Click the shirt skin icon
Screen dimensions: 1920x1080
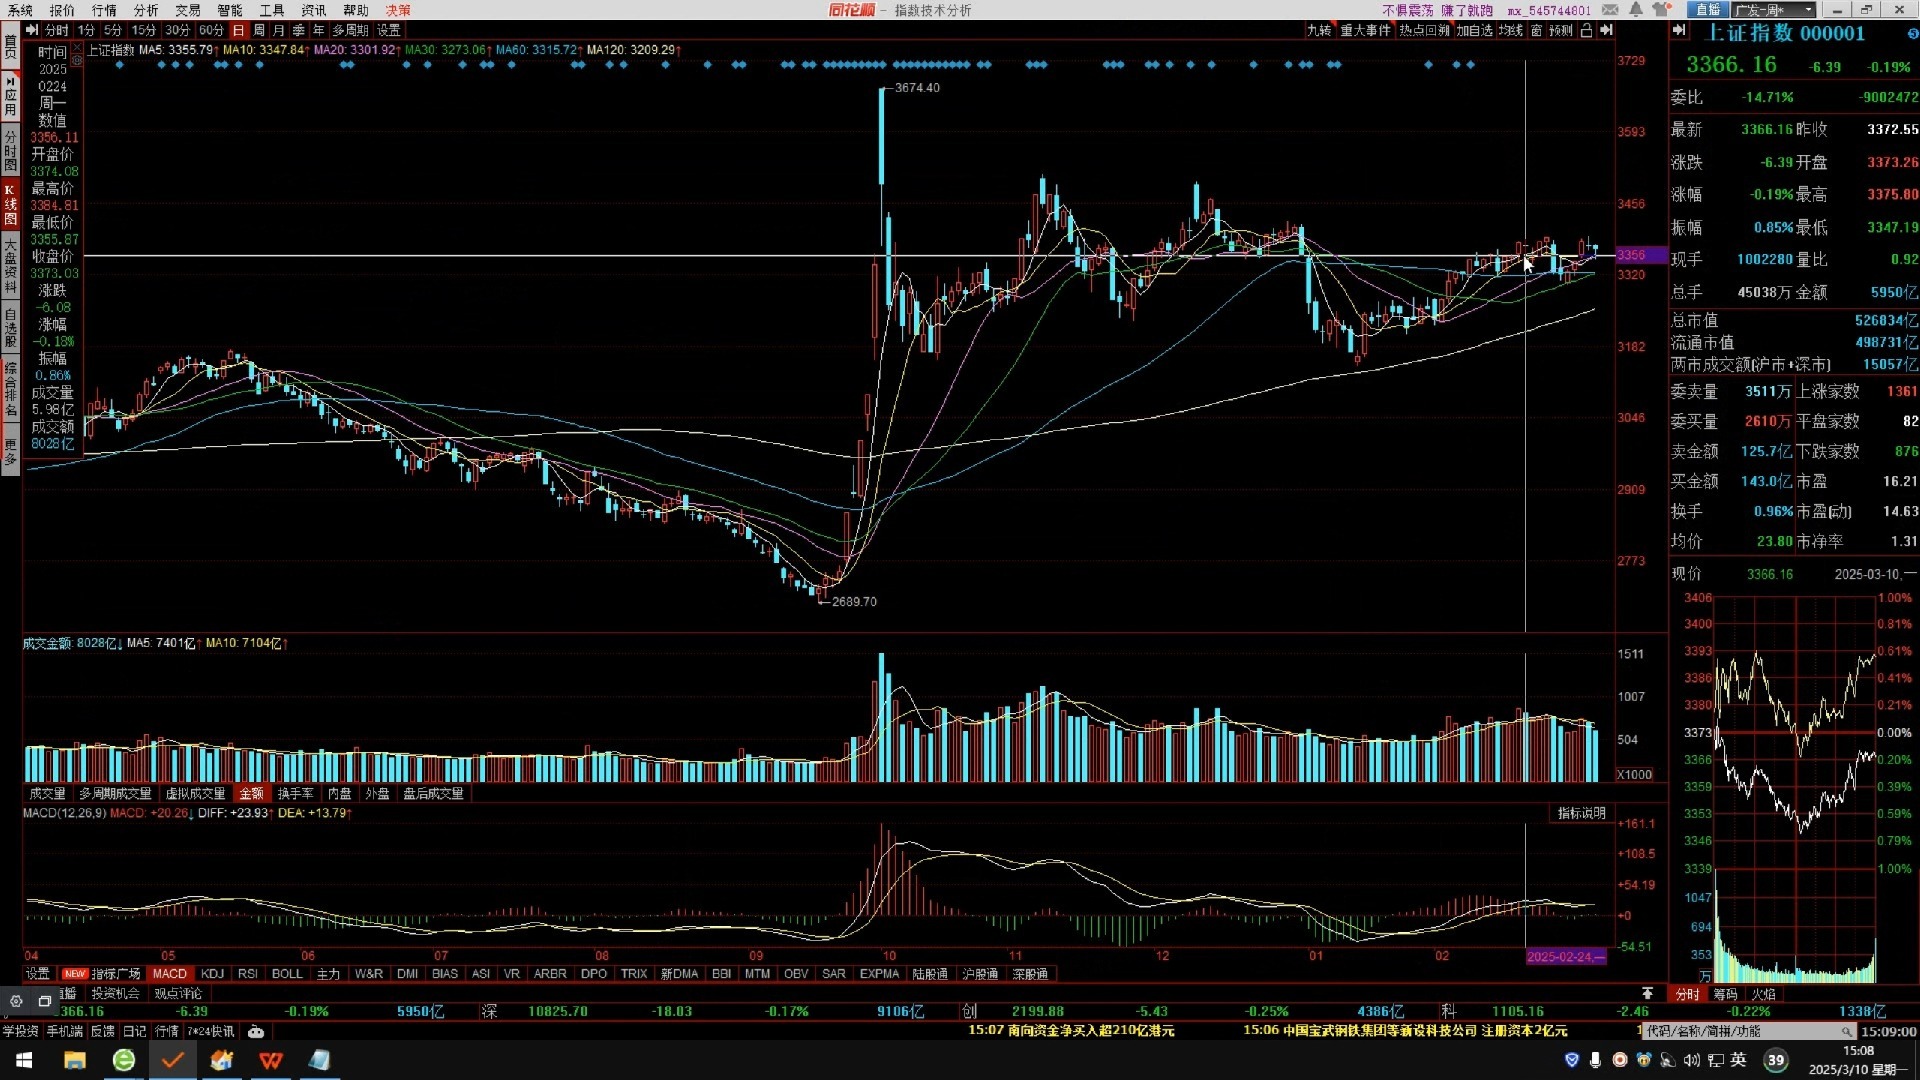pyautogui.click(x=1661, y=10)
